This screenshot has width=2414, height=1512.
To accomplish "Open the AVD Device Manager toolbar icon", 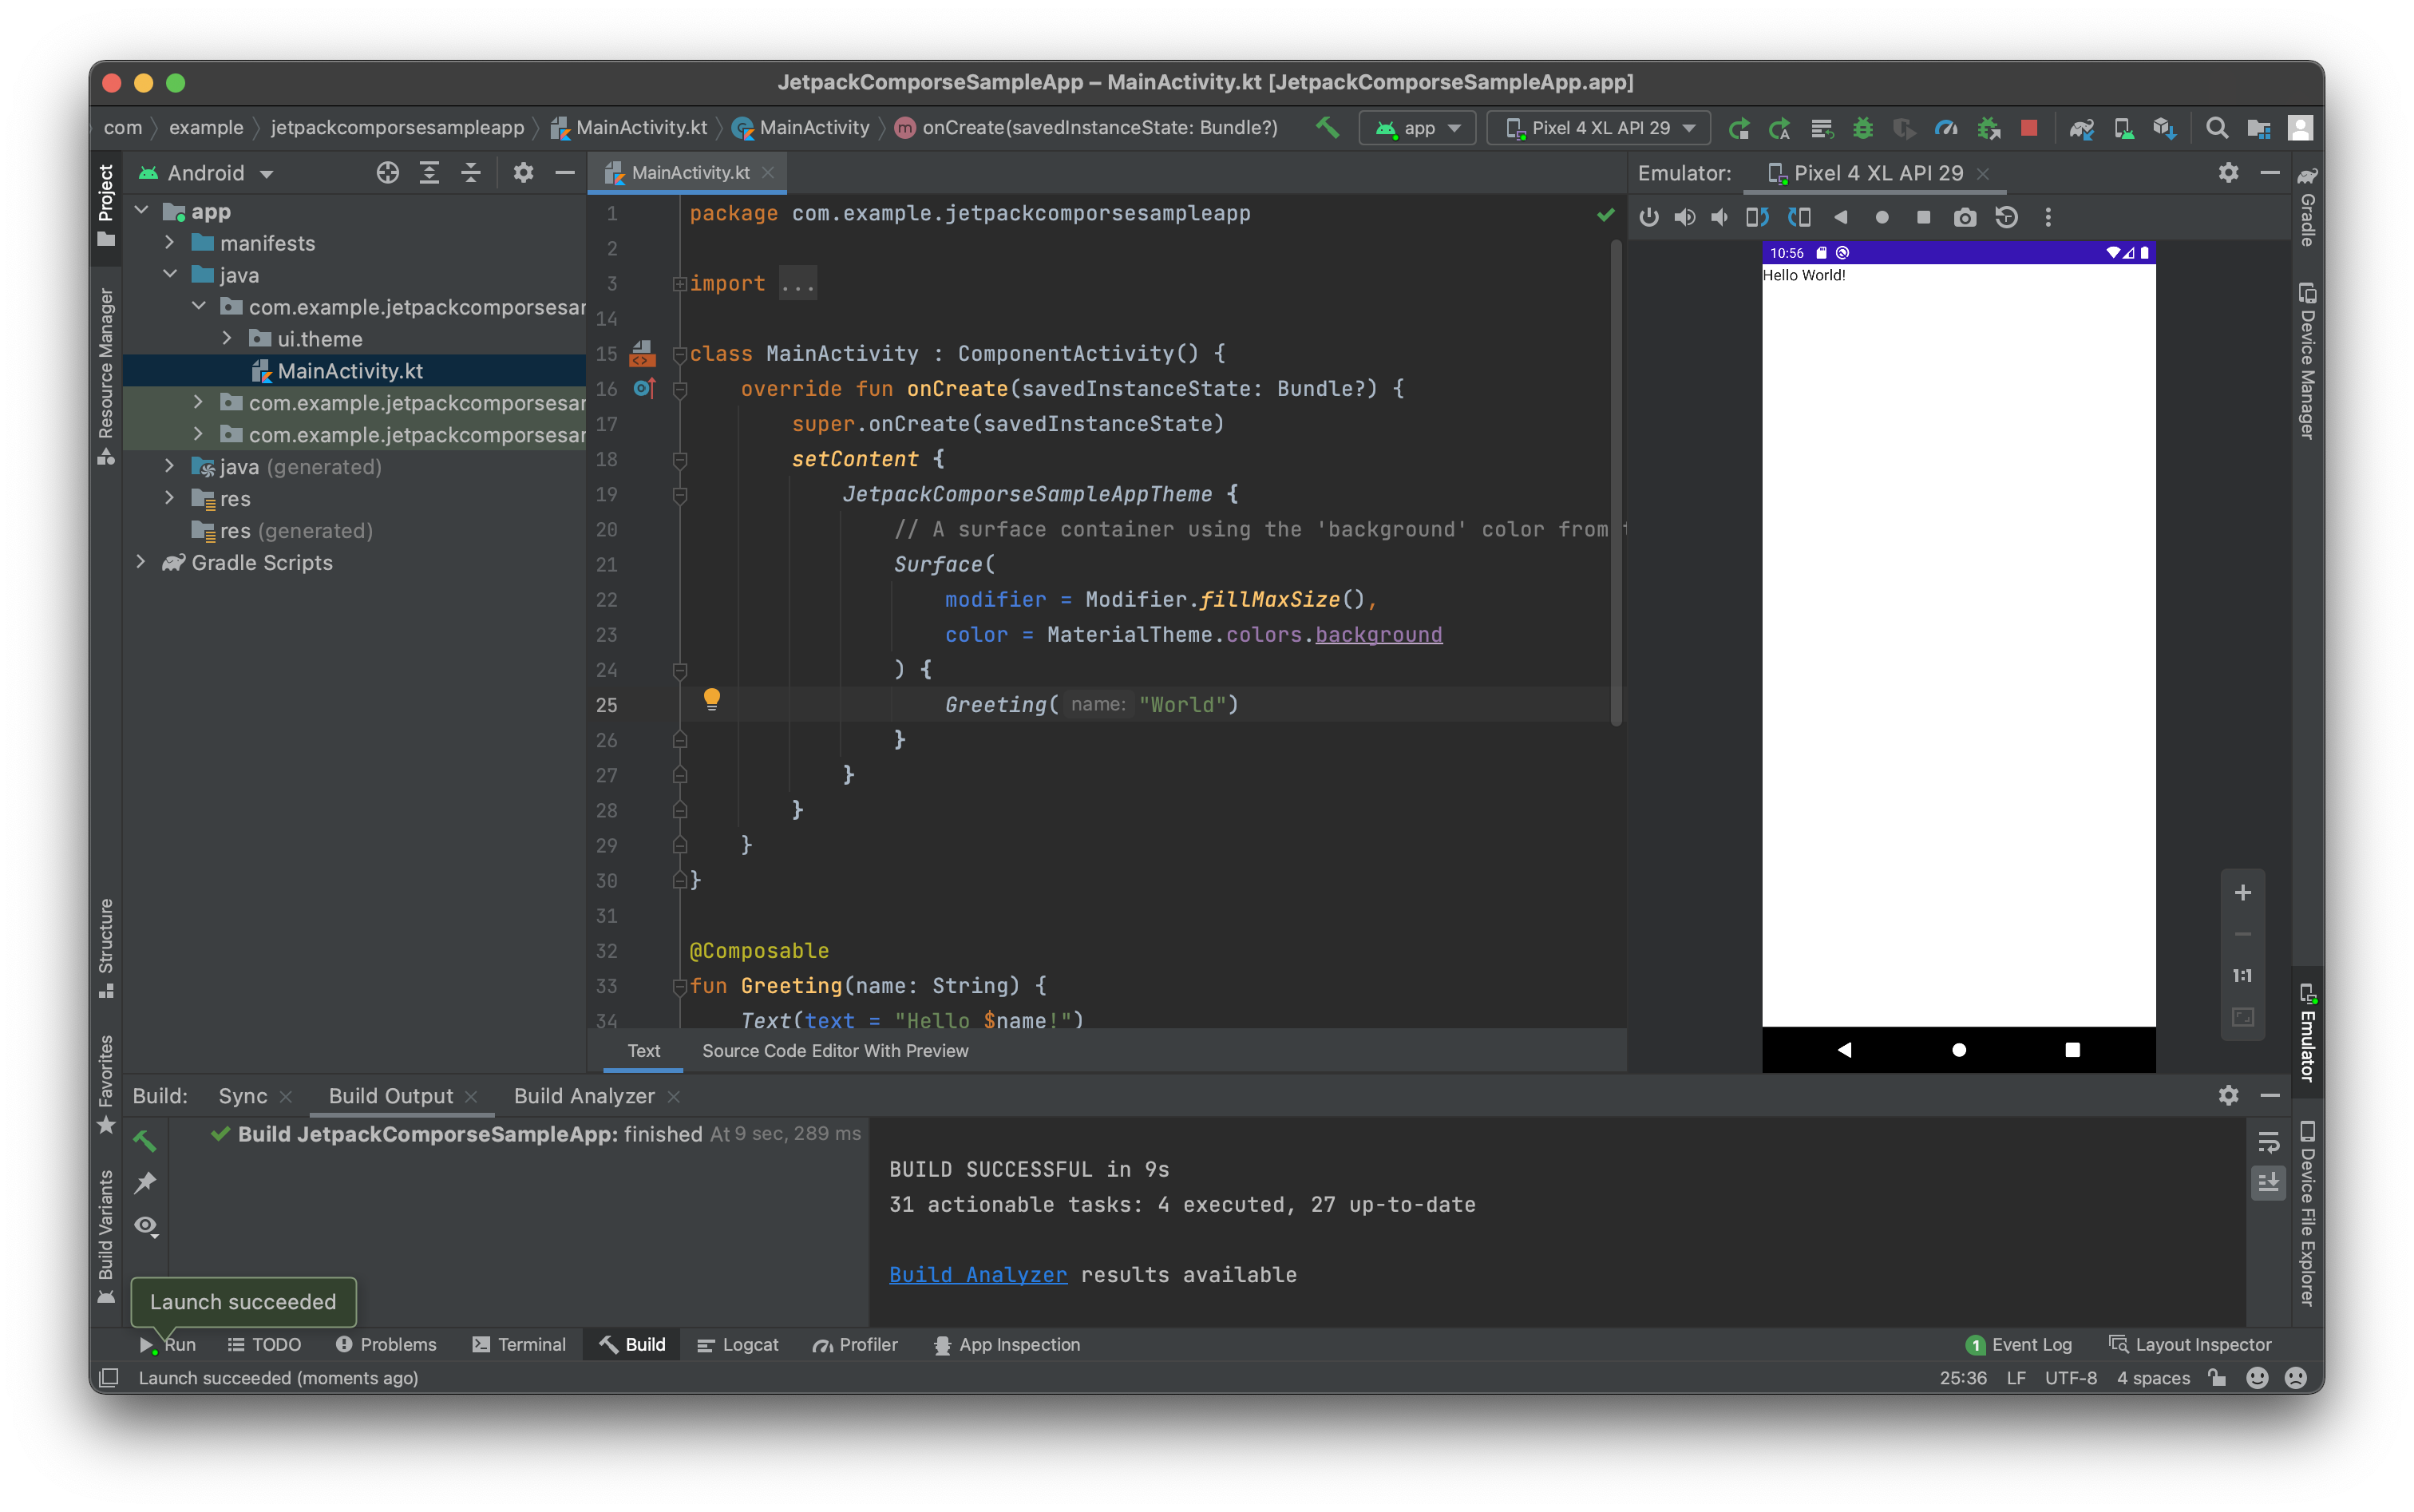I will (2124, 128).
